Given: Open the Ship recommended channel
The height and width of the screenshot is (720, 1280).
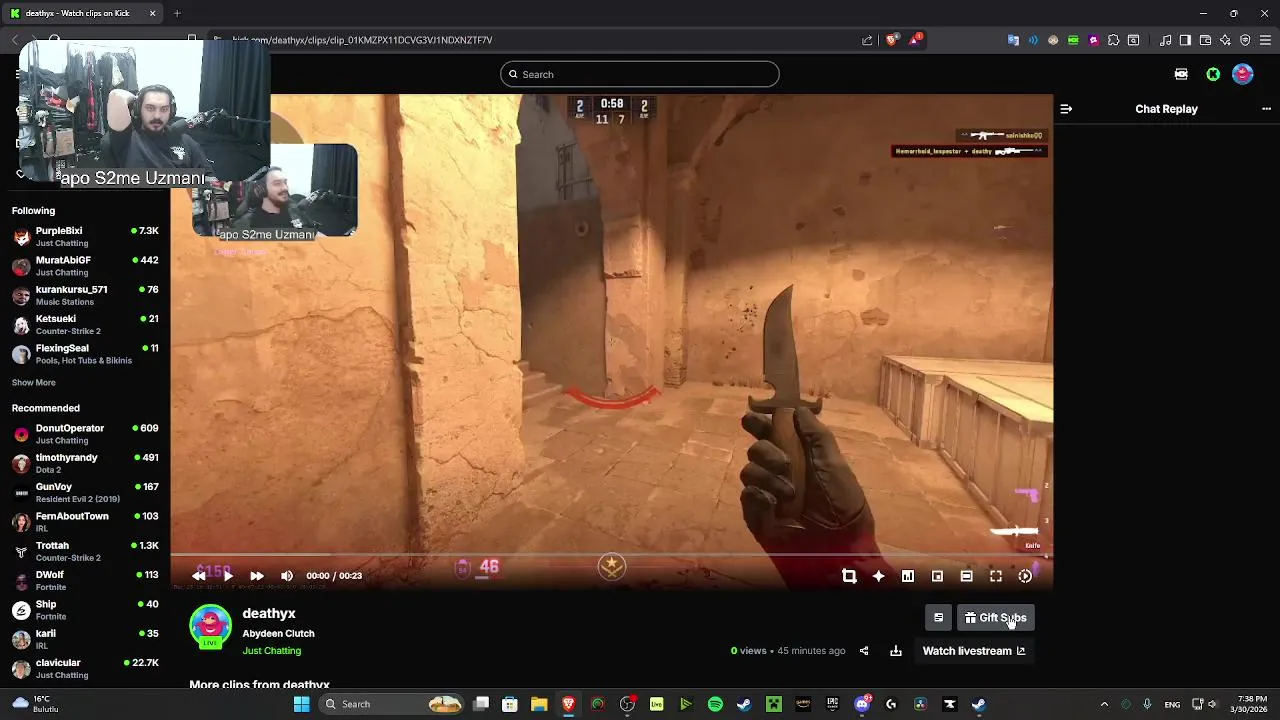Looking at the screenshot, I should (85, 610).
